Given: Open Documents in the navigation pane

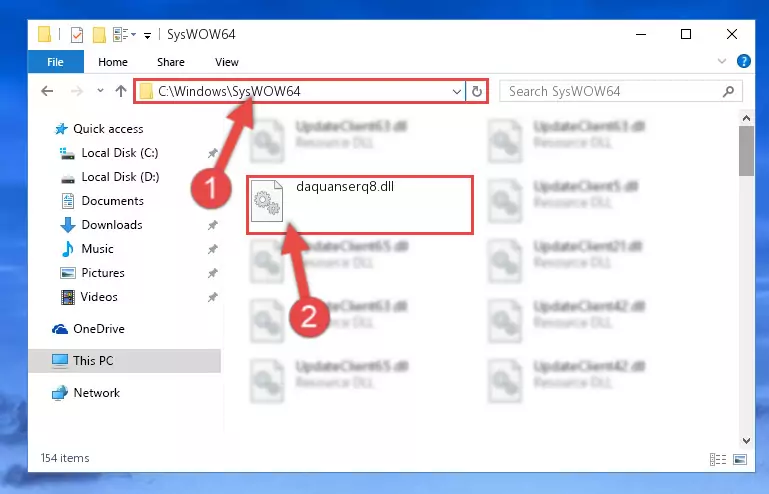Looking at the screenshot, I should [112, 201].
